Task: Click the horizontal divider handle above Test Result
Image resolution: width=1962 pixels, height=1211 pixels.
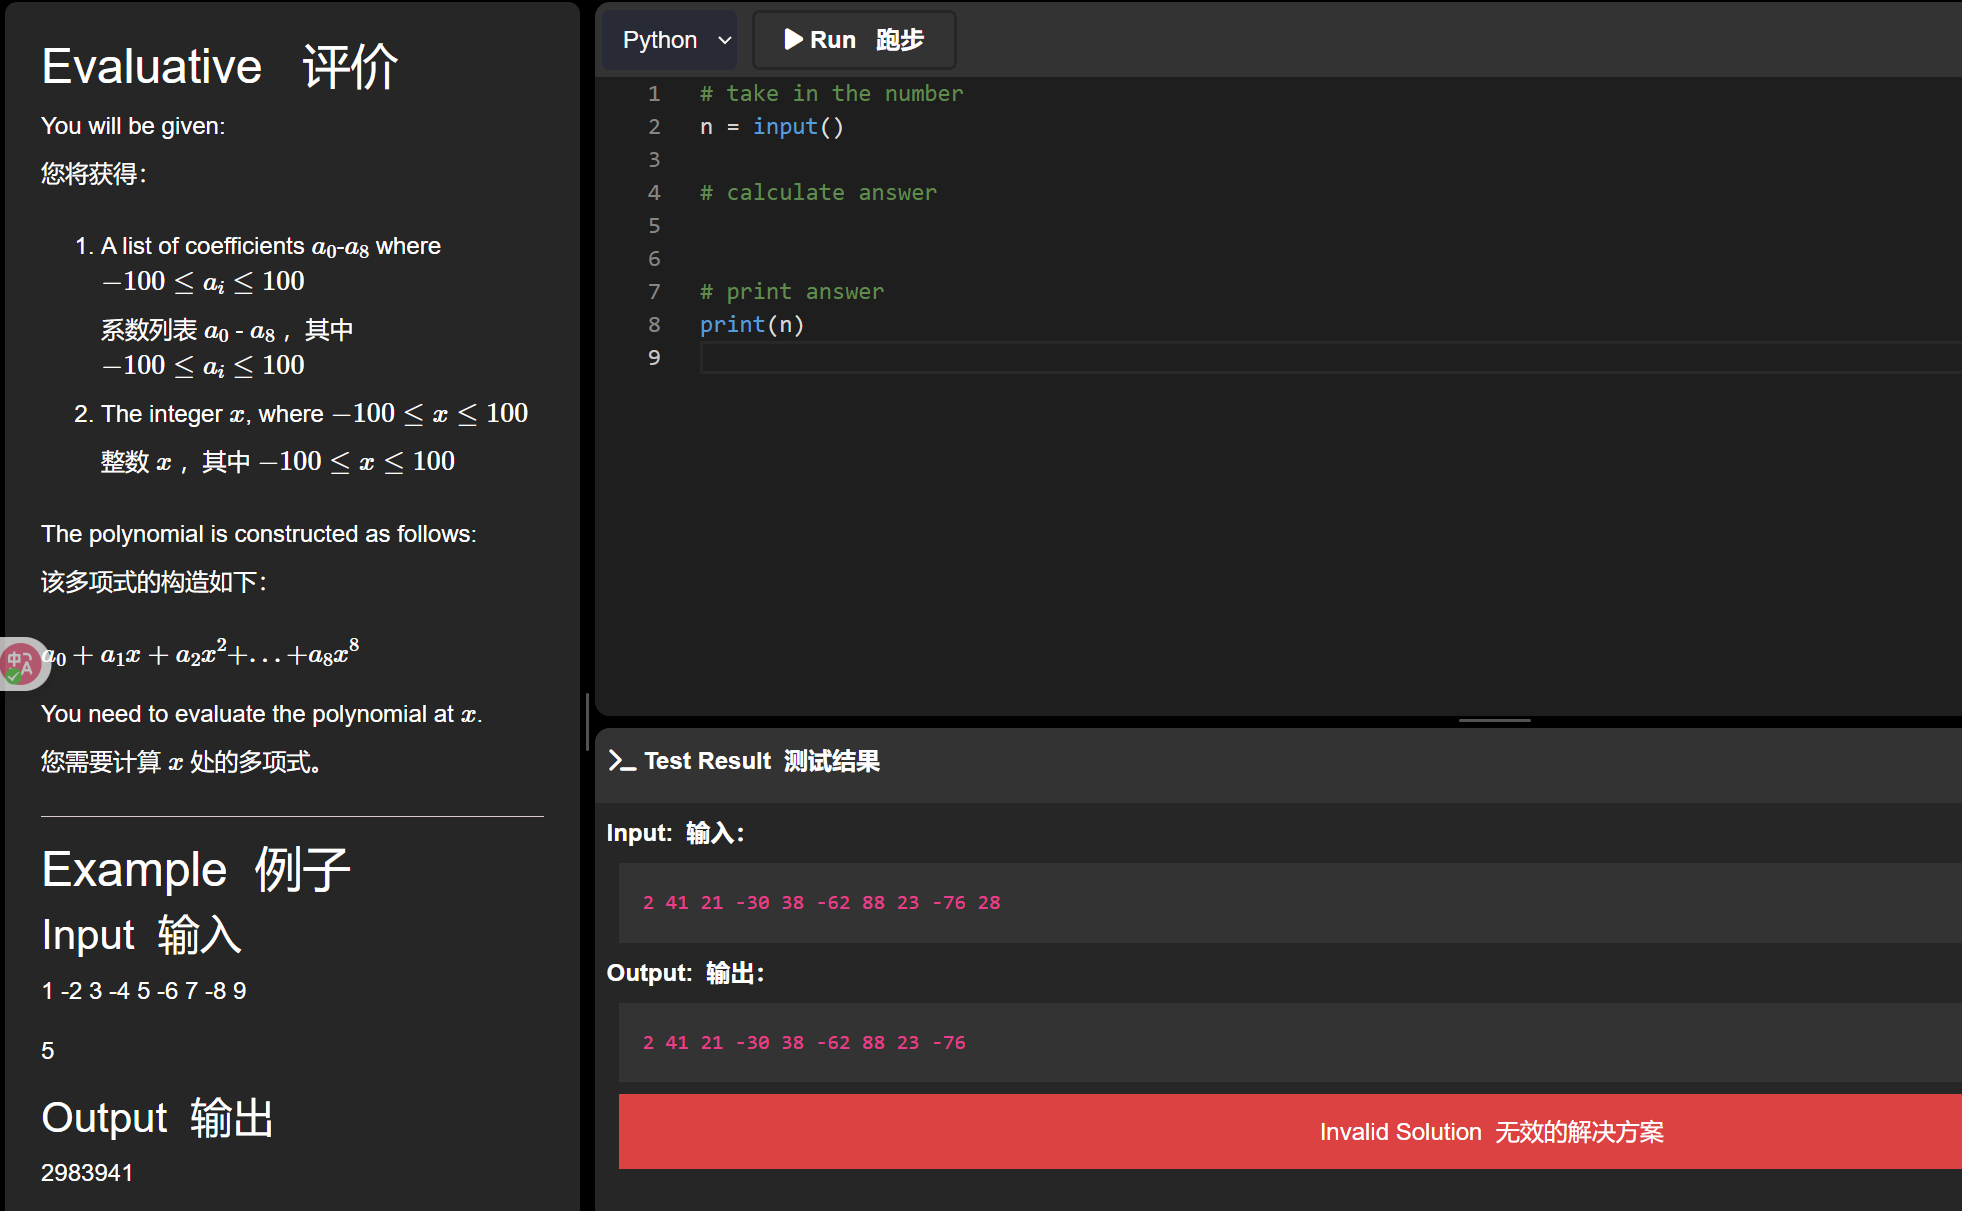Action: (1494, 720)
